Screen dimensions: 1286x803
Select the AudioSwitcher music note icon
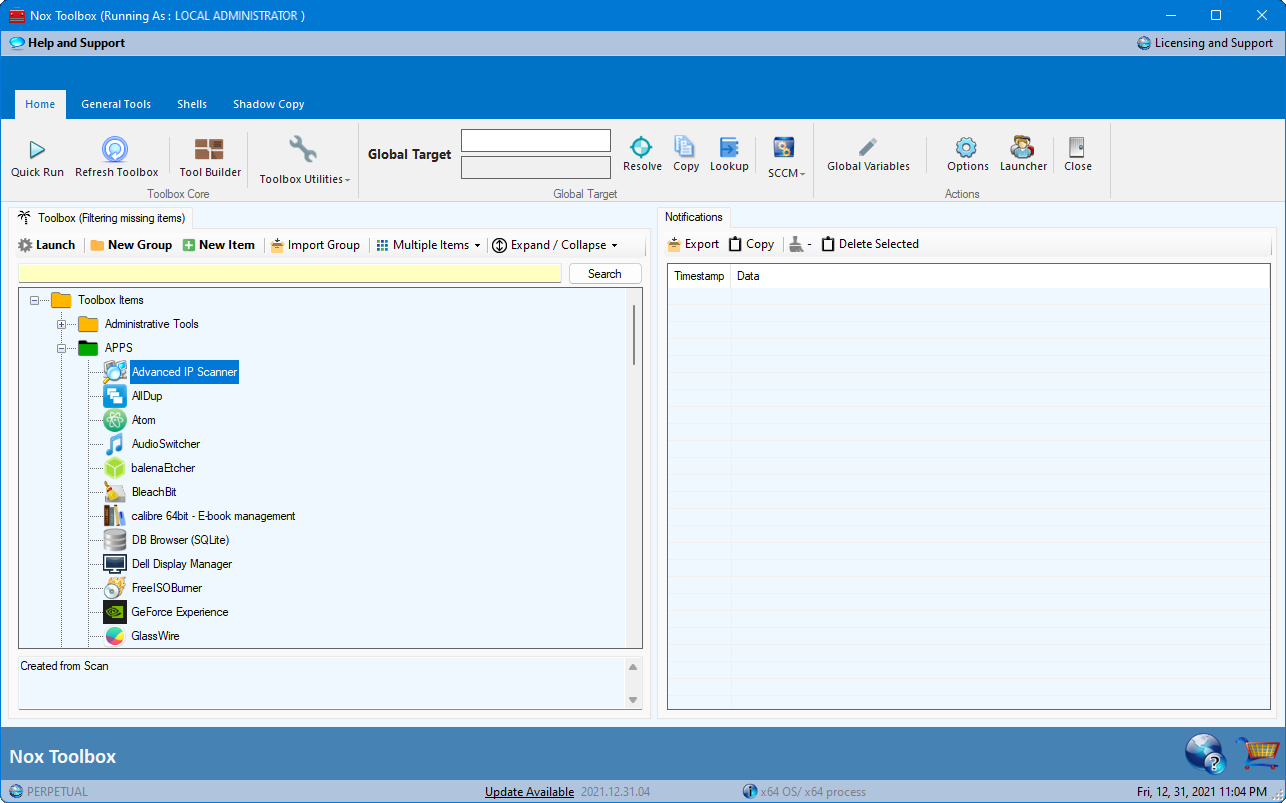pos(115,444)
